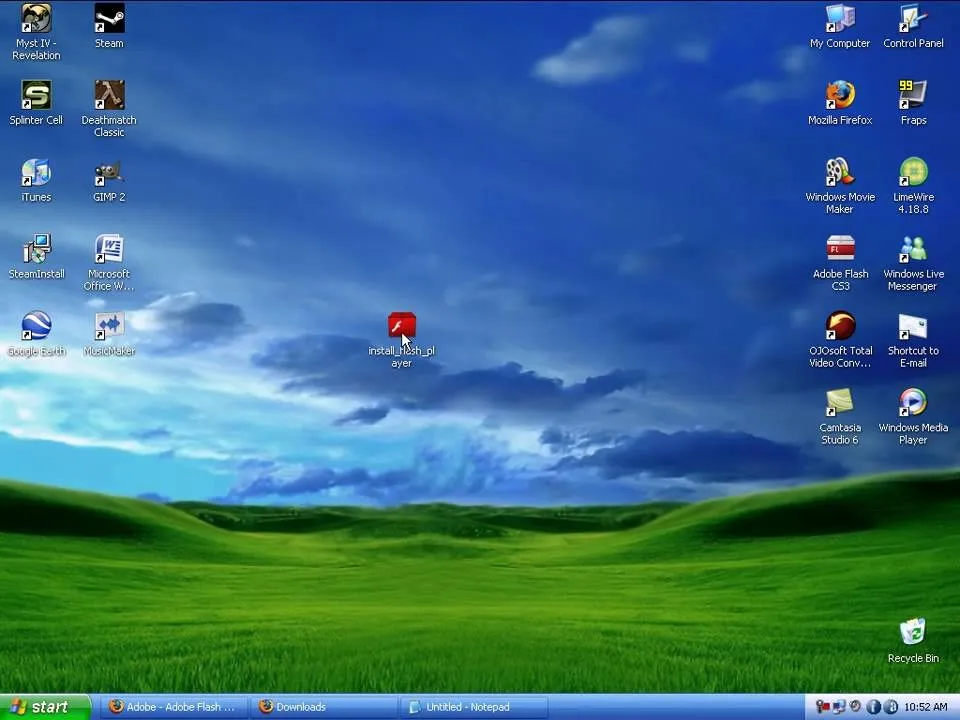Click the 10:52 AM system clock

coord(926,707)
